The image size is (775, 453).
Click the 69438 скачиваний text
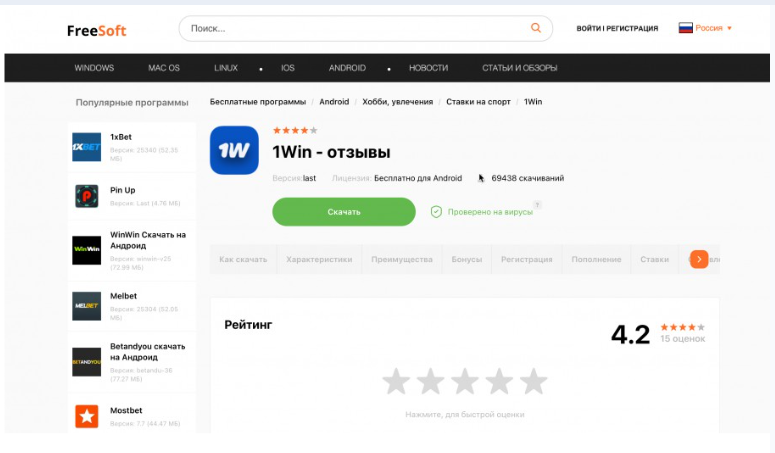pyautogui.click(x=527, y=178)
